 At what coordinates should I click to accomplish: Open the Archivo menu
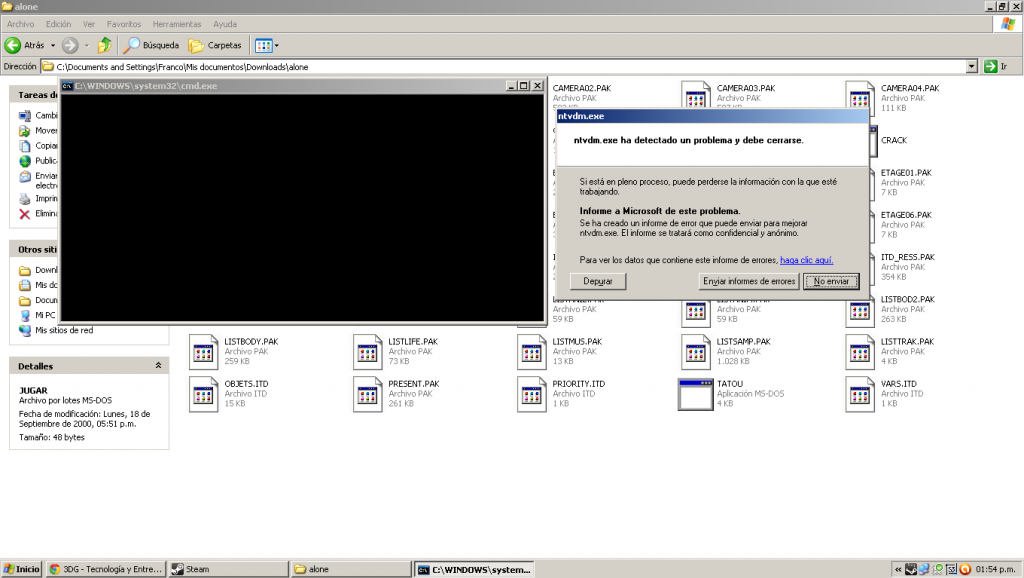click(x=20, y=24)
